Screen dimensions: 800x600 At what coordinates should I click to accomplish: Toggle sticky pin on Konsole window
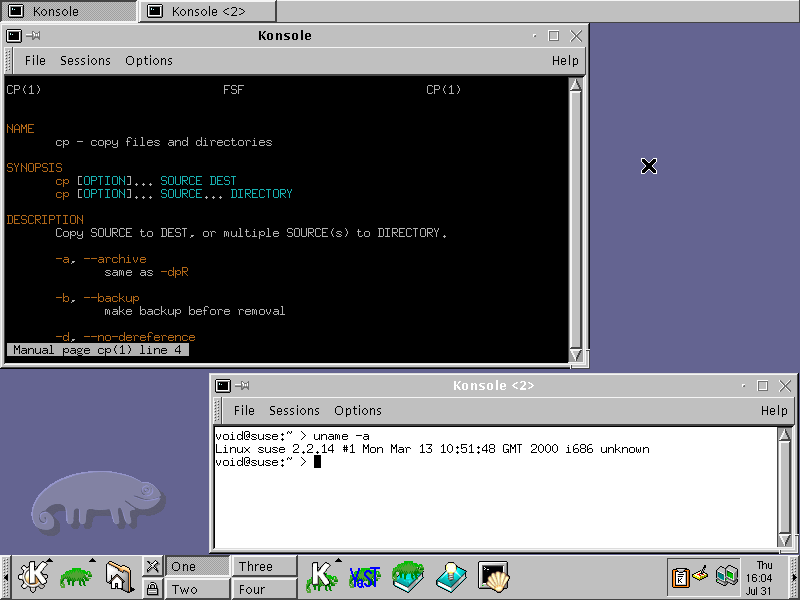pyautogui.click(x=34, y=36)
